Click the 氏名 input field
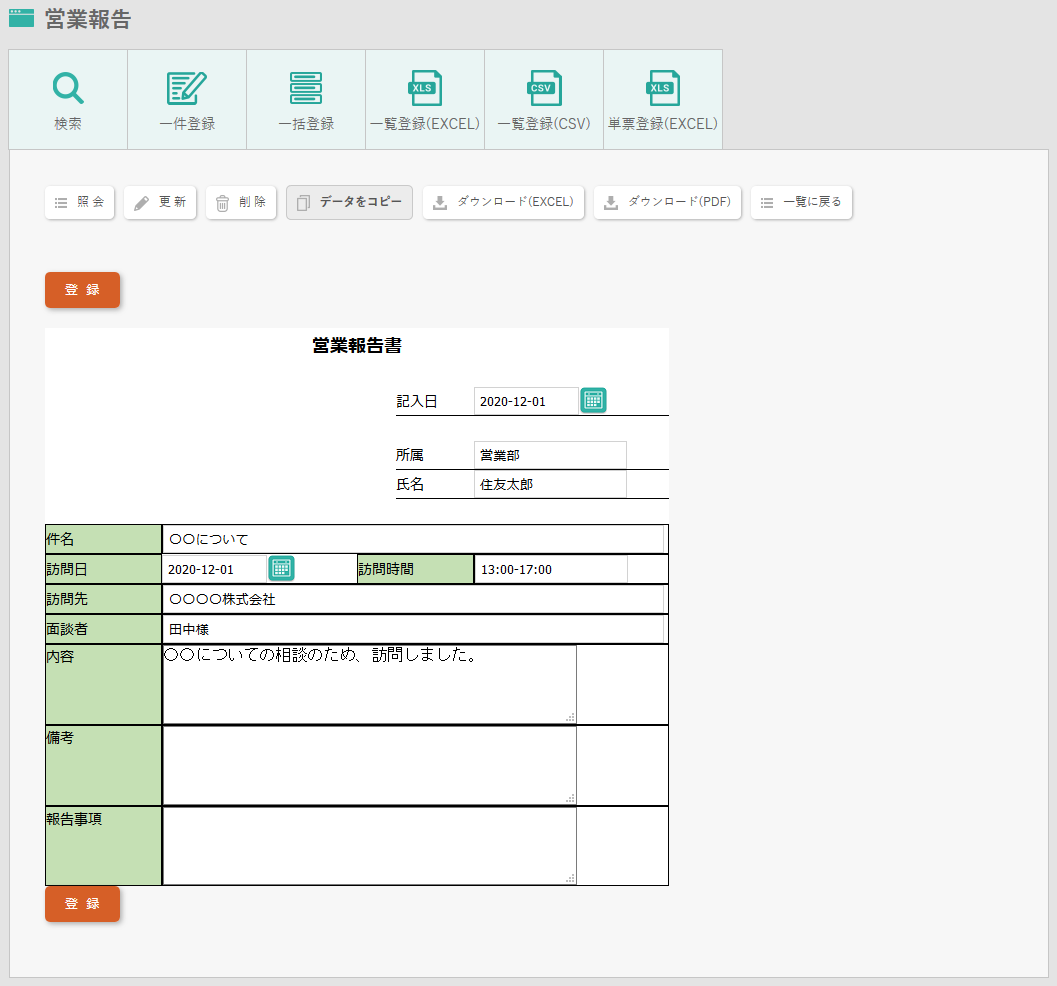Viewport: 1057px width, 986px height. [550, 484]
